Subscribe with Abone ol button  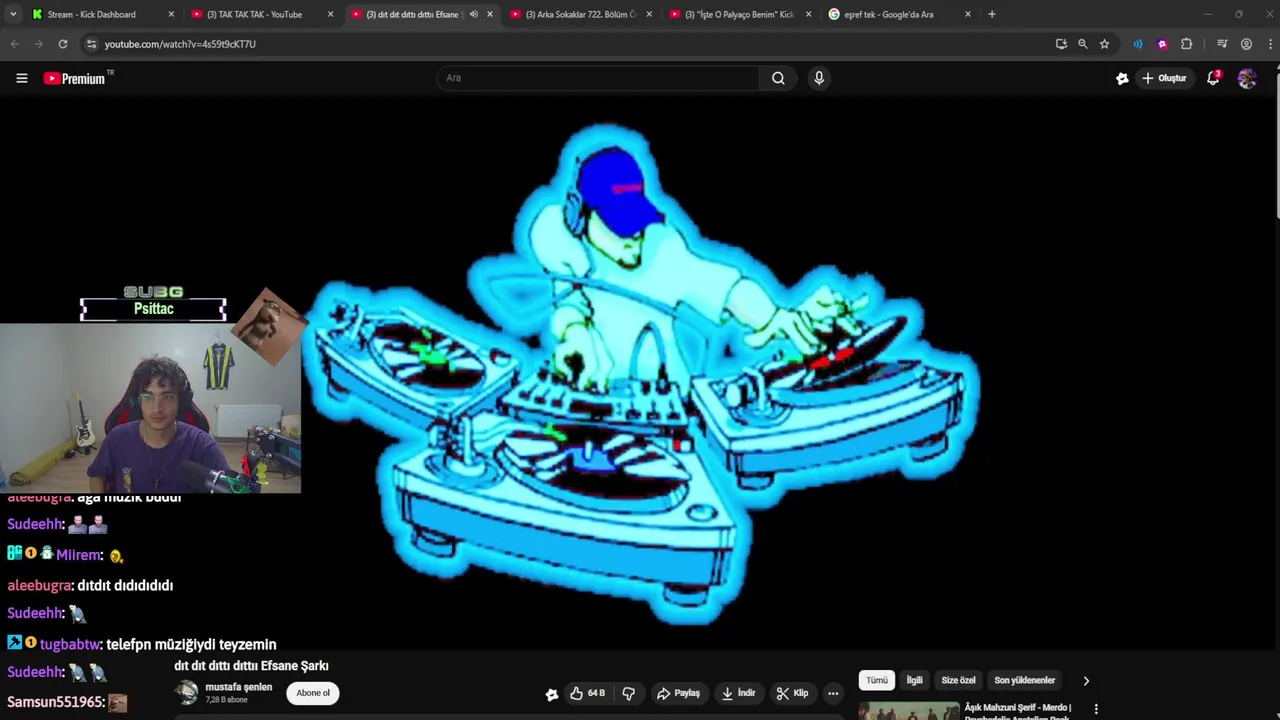(x=313, y=693)
